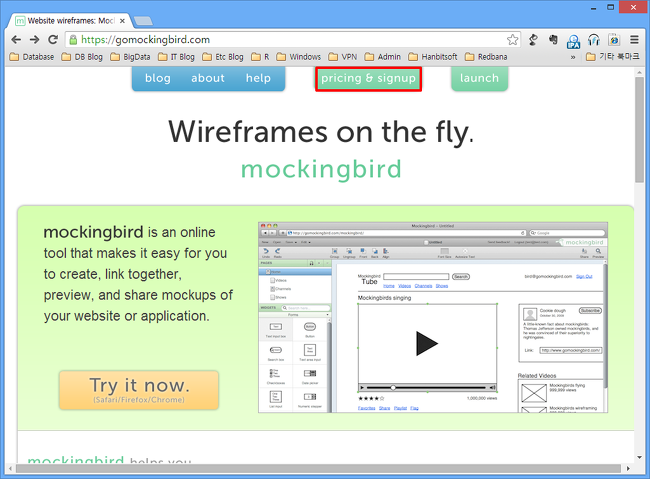Click the mockingbird app screenshot thumbnail
The width and height of the screenshot is (650, 479).
click(x=433, y=317)
